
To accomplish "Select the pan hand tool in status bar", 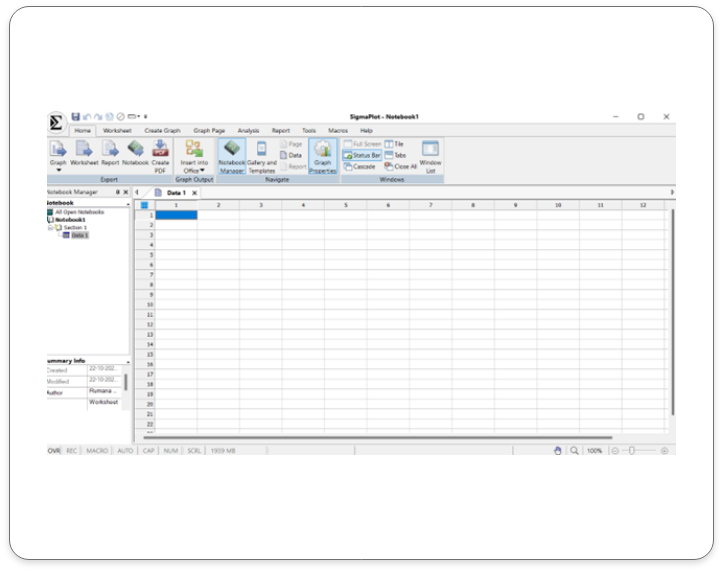I will pos(558,451).
